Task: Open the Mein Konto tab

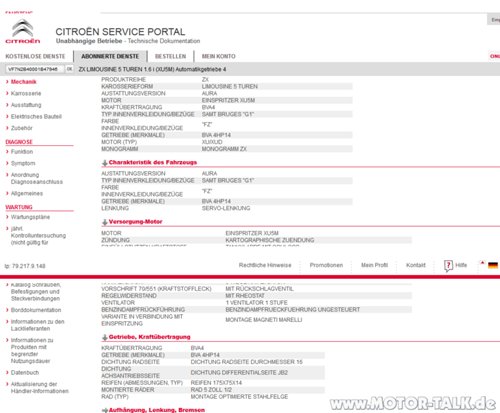Action: tap(218, 56)
